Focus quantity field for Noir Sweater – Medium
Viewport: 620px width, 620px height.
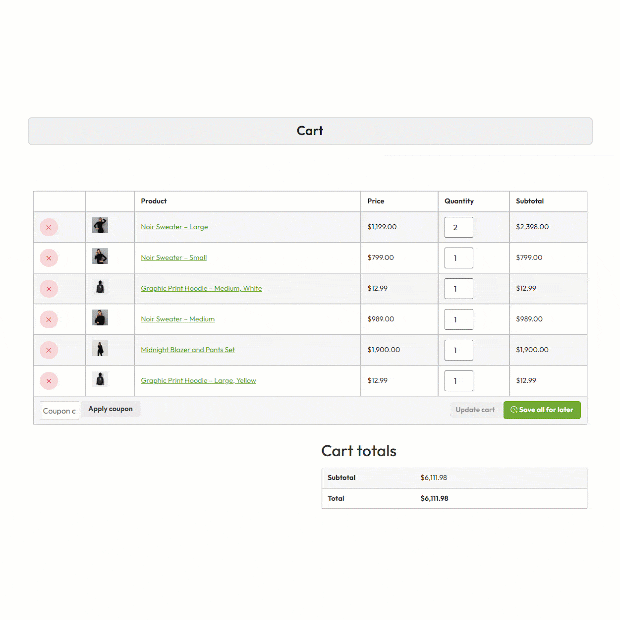(x=458, y=320)
